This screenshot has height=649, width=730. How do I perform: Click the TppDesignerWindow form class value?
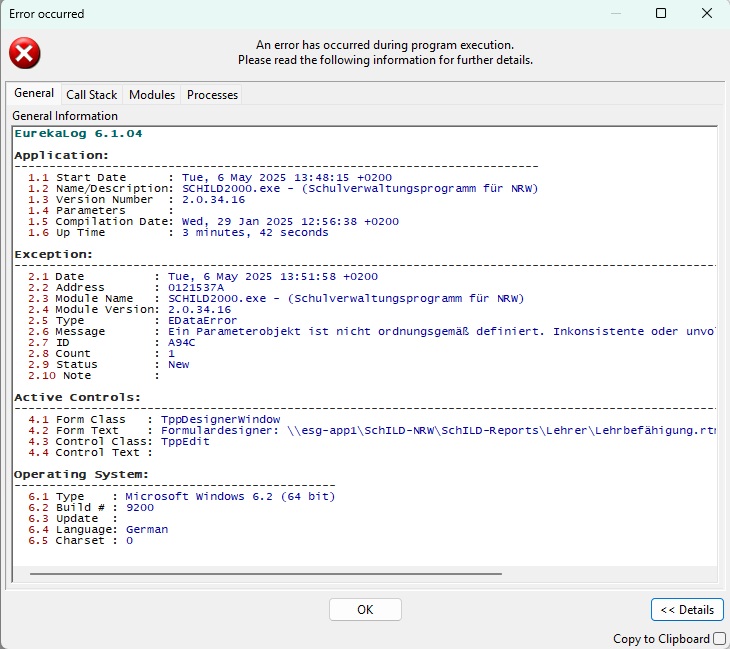pos(221,419)
